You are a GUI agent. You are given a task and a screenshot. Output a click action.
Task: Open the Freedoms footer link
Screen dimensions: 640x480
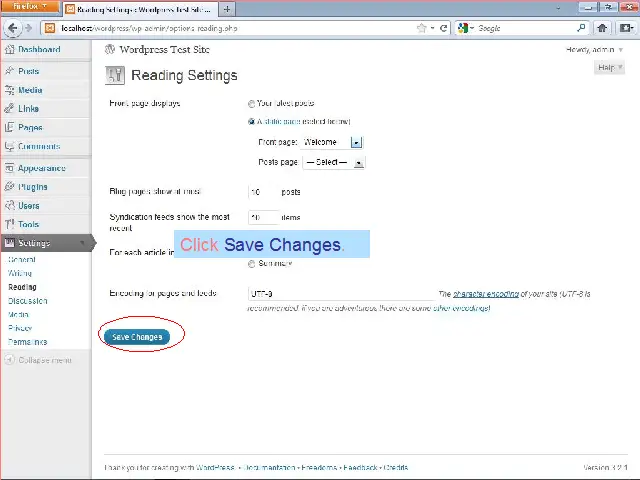(x=319, y=468)
